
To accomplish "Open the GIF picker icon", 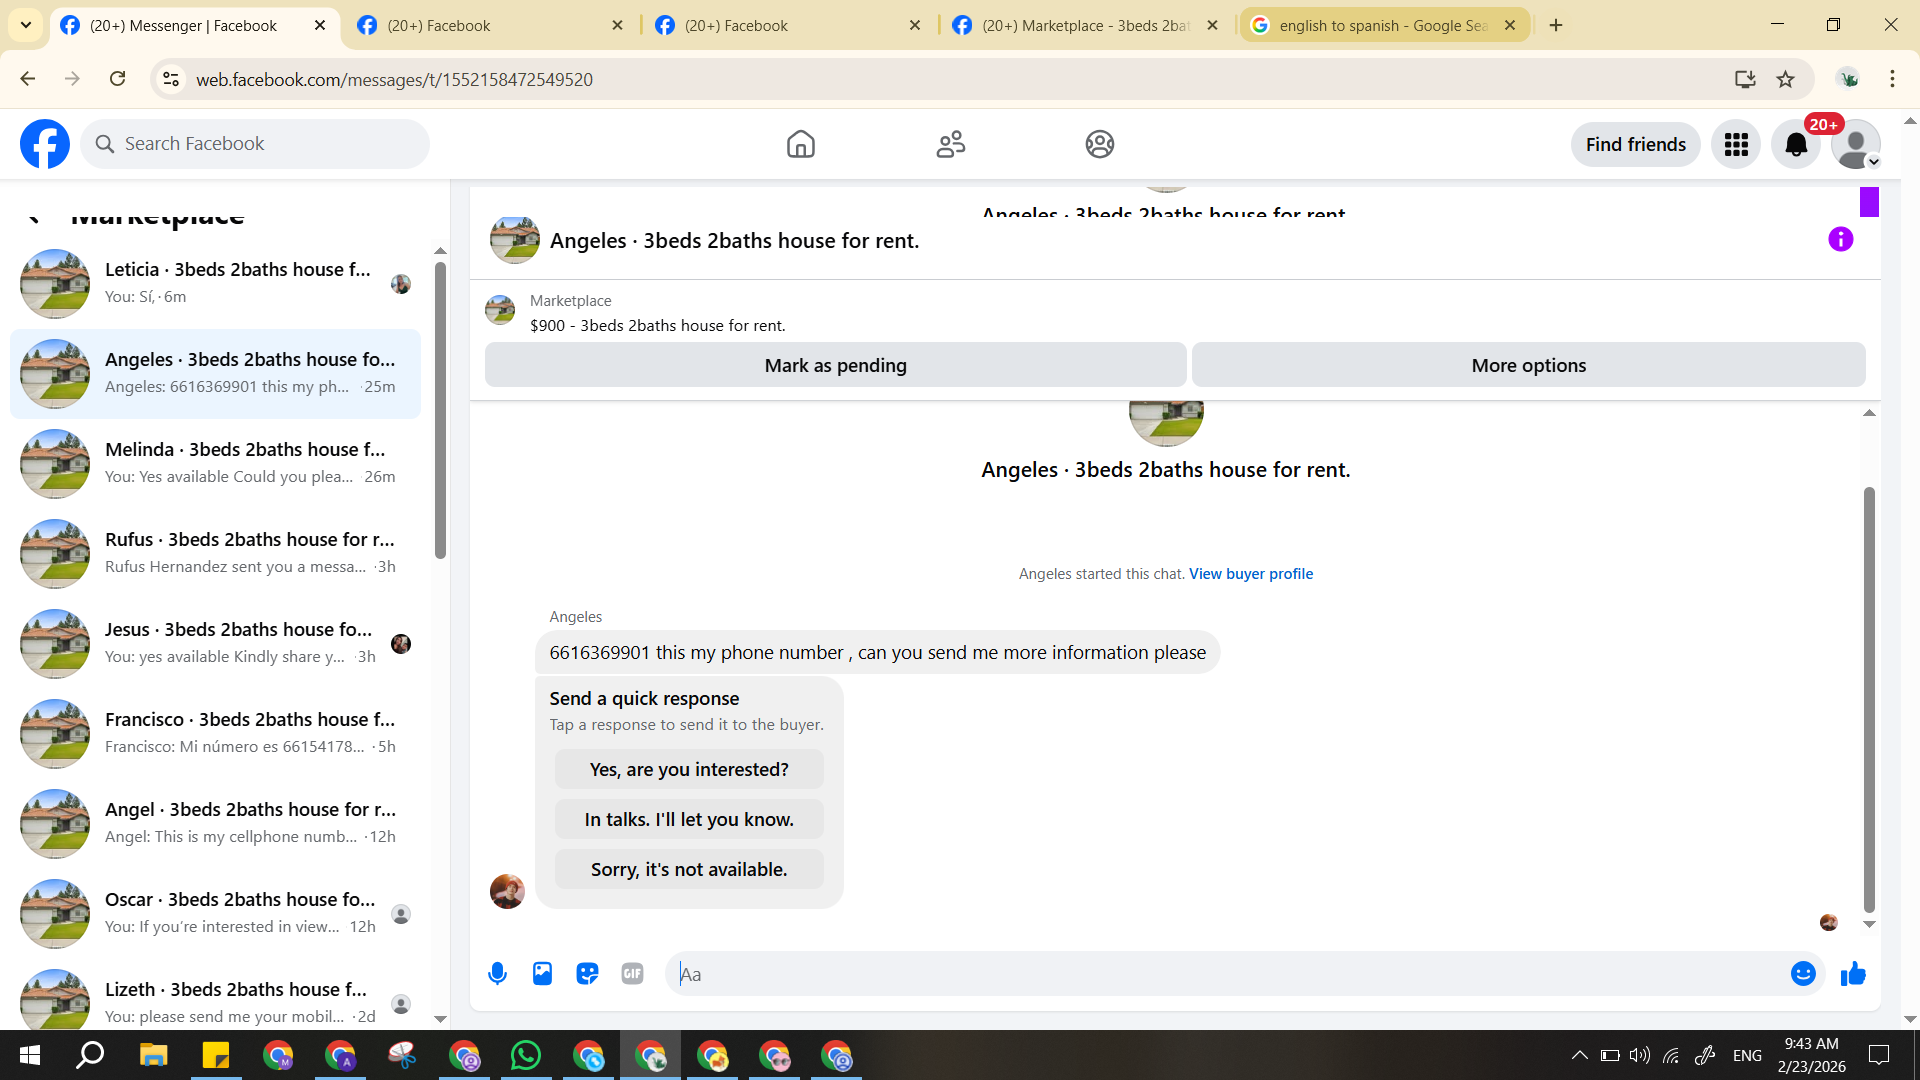I will coord(632,974).
